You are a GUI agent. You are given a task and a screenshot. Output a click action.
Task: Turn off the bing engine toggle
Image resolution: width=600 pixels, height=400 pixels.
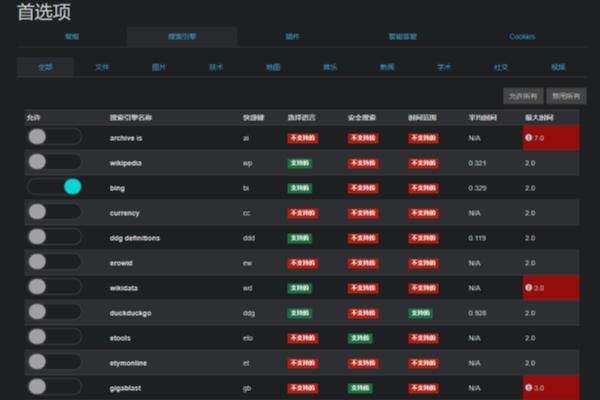[x=54, y=186]
